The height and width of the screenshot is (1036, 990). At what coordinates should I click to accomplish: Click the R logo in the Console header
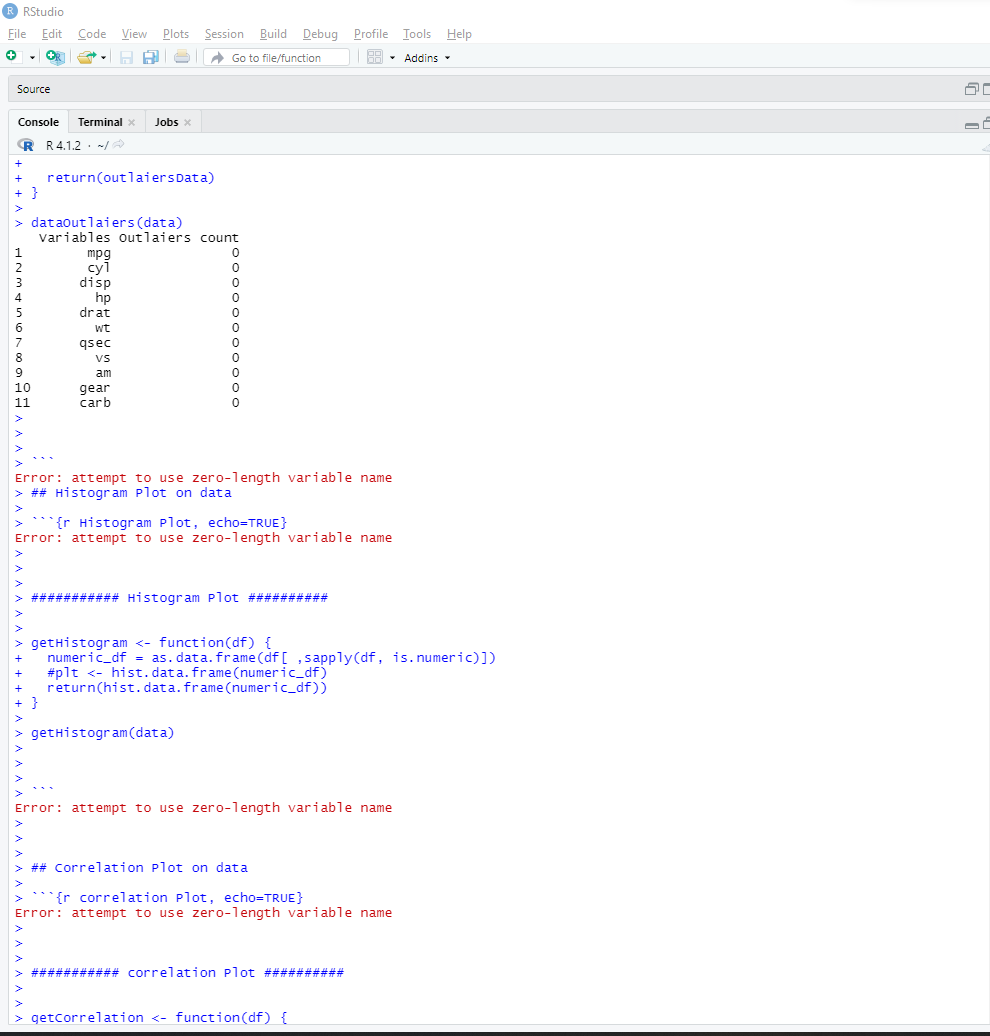(25, 144)
